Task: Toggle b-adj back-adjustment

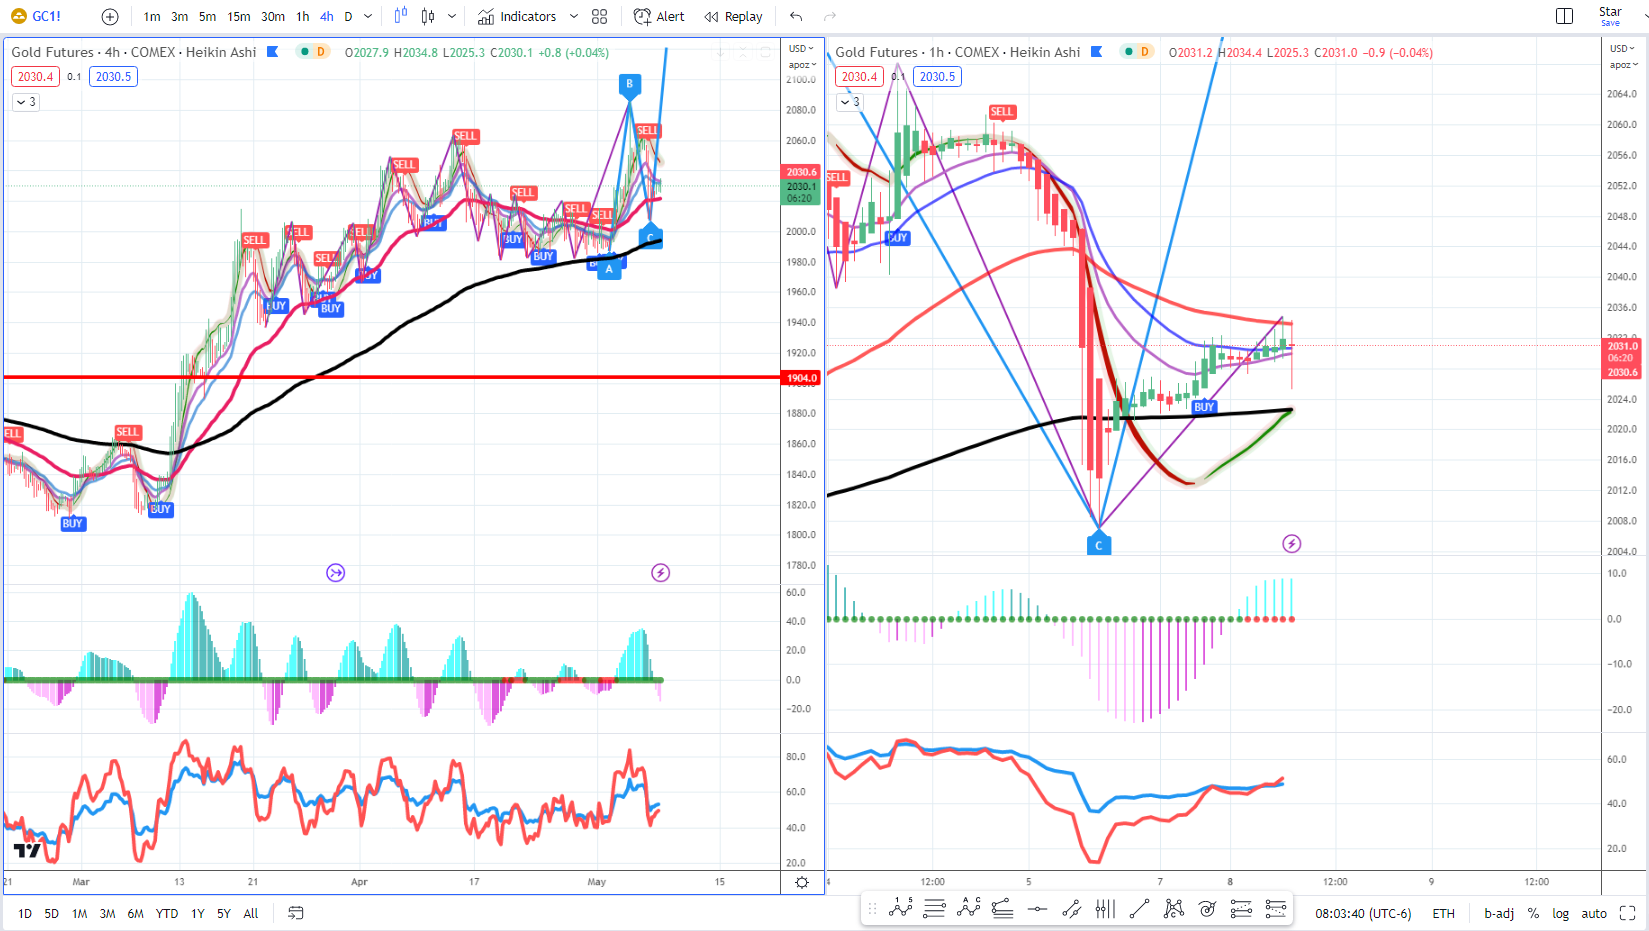Action: point(1499,913)
